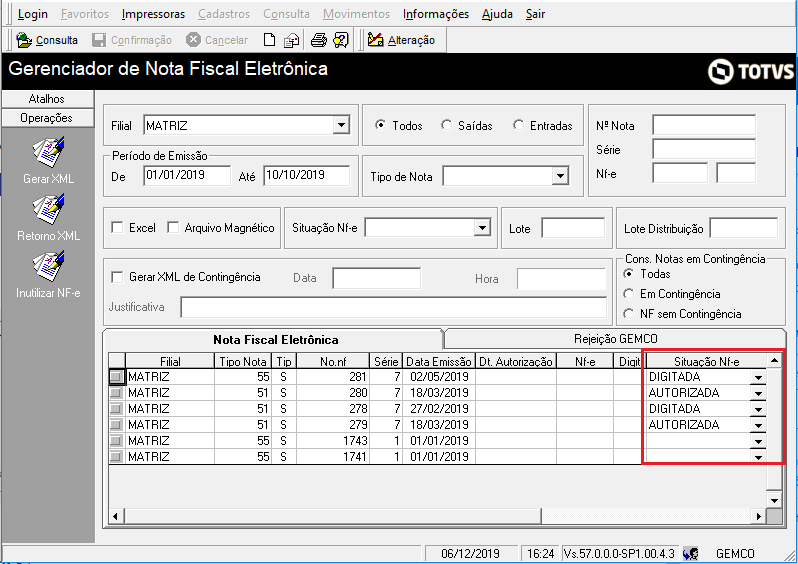Click the grid scroll left arrow
This screenshot has height=564, width=798.
[x=116, y=516]
